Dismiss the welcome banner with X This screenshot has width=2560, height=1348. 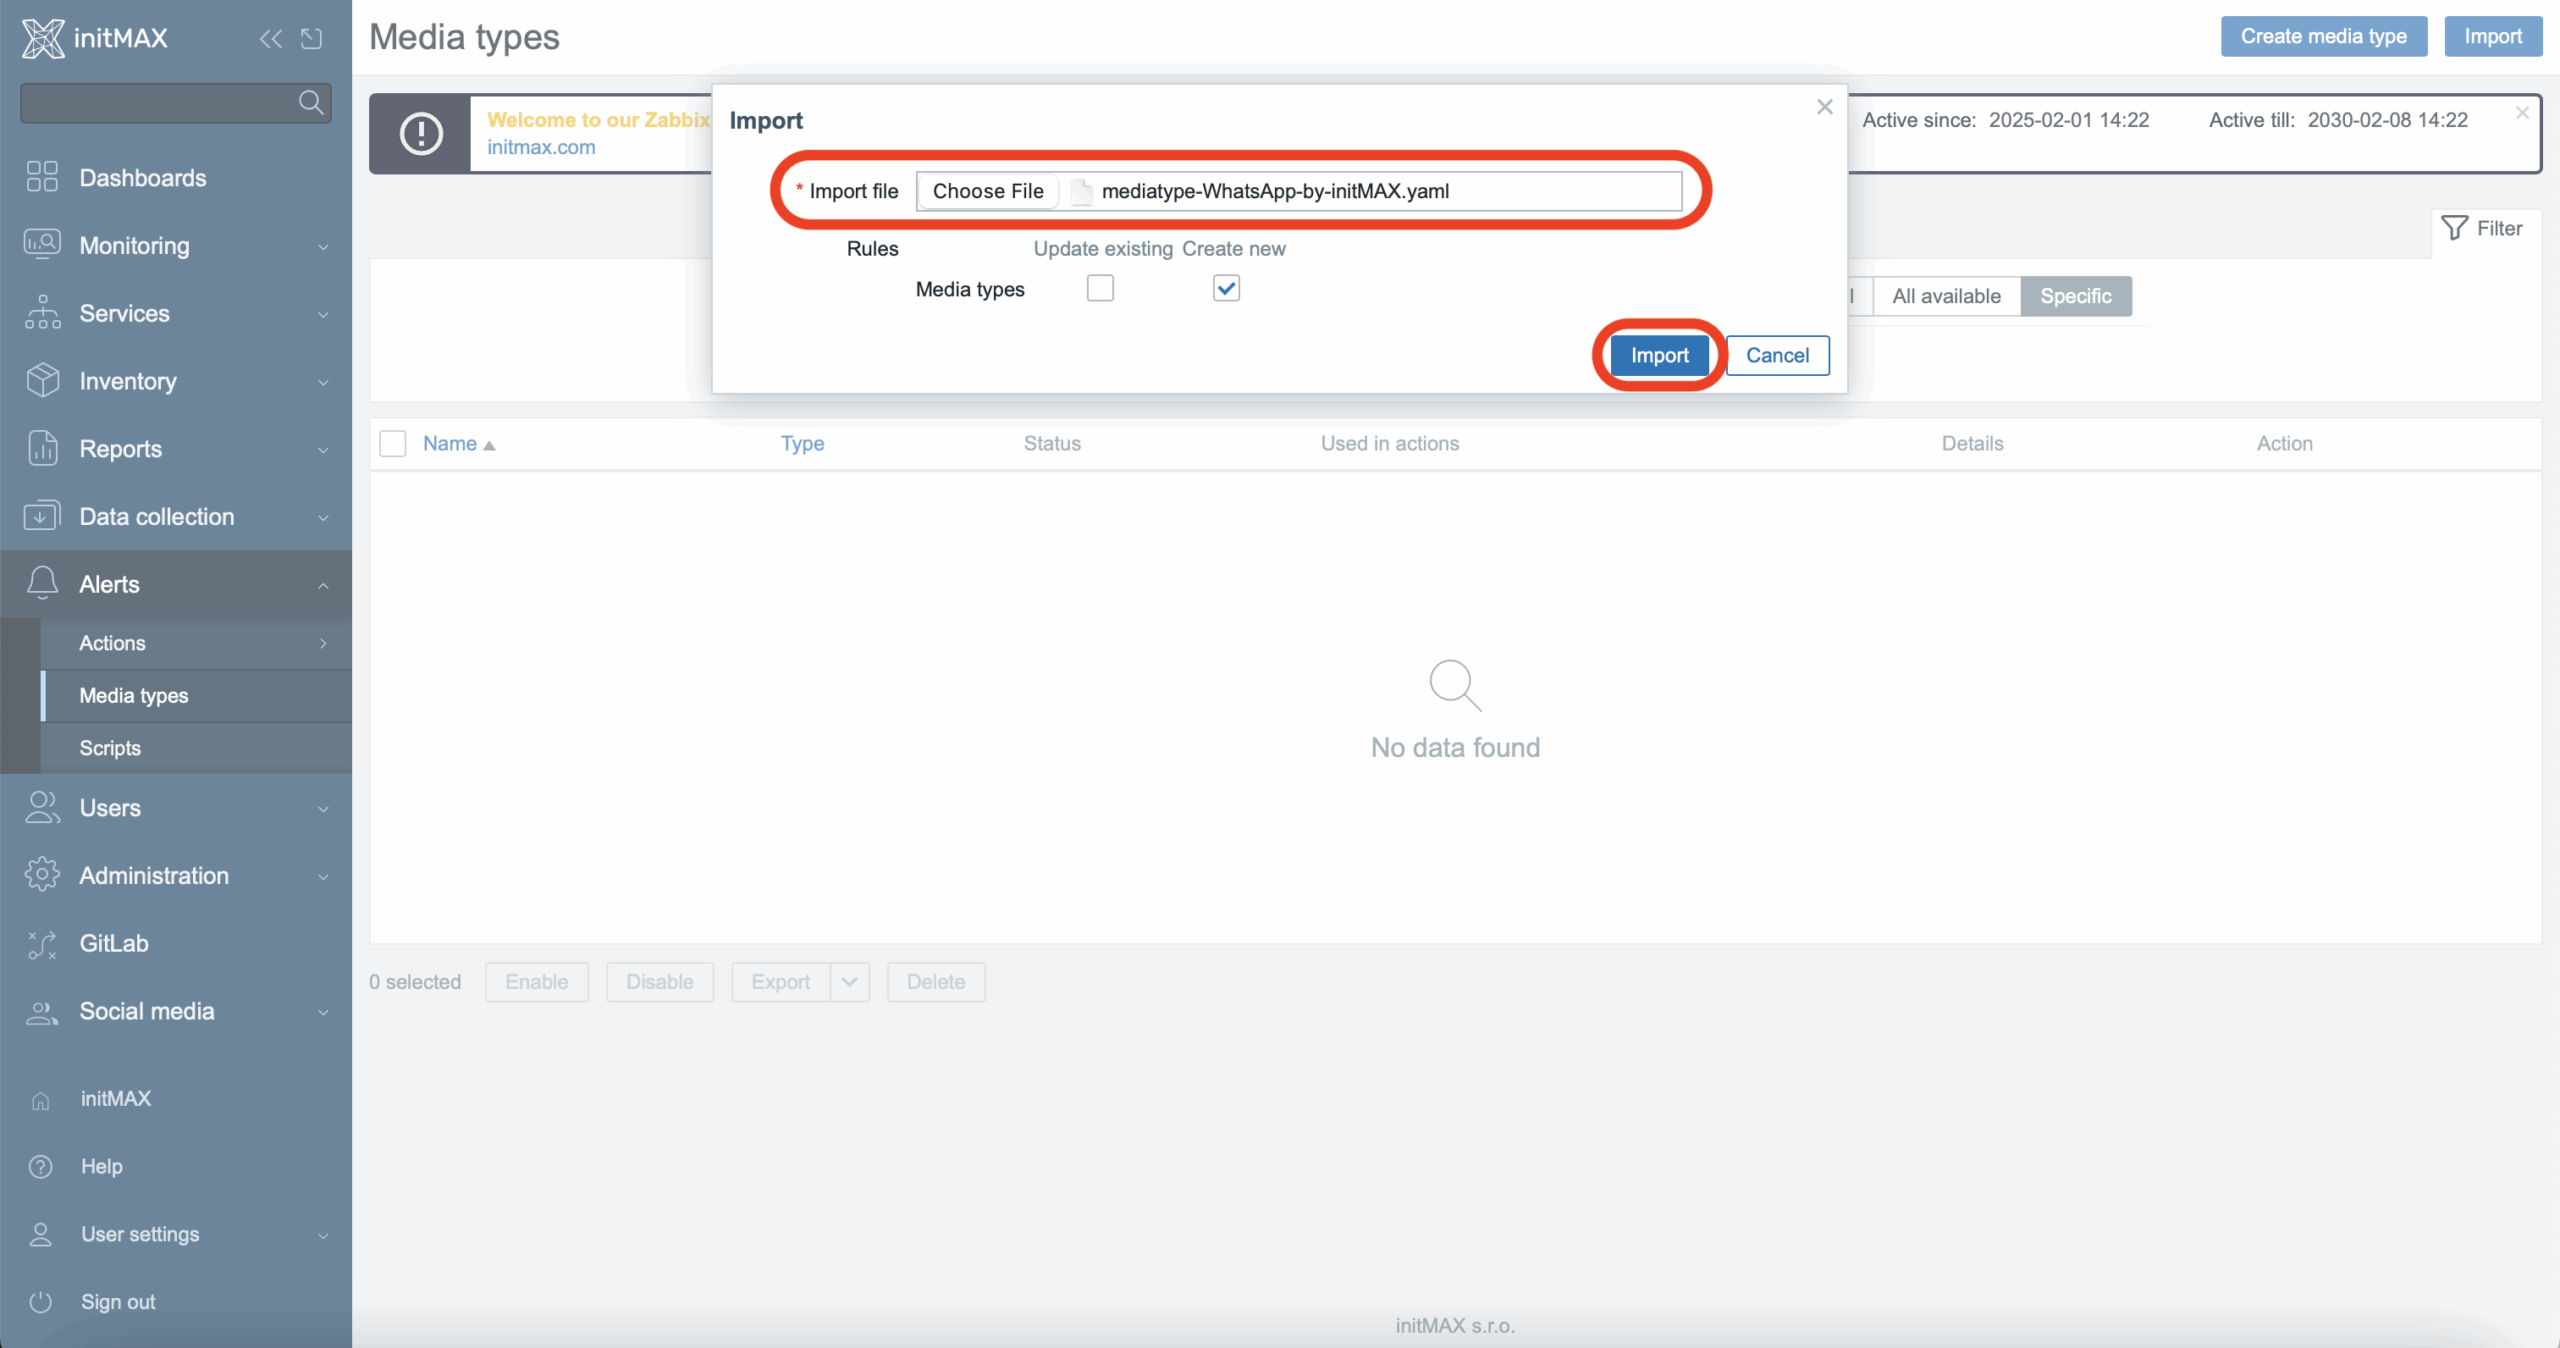click(x=2522, y=113)
